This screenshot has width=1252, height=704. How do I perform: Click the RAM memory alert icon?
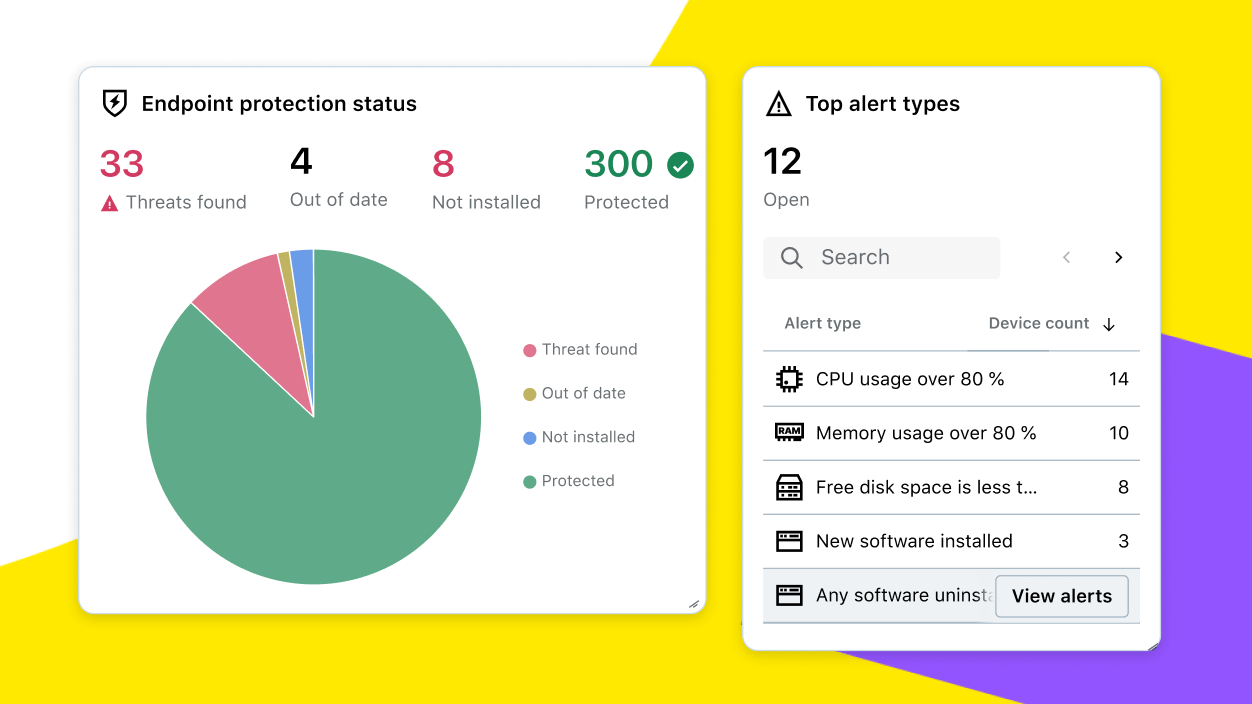(789, 433)
